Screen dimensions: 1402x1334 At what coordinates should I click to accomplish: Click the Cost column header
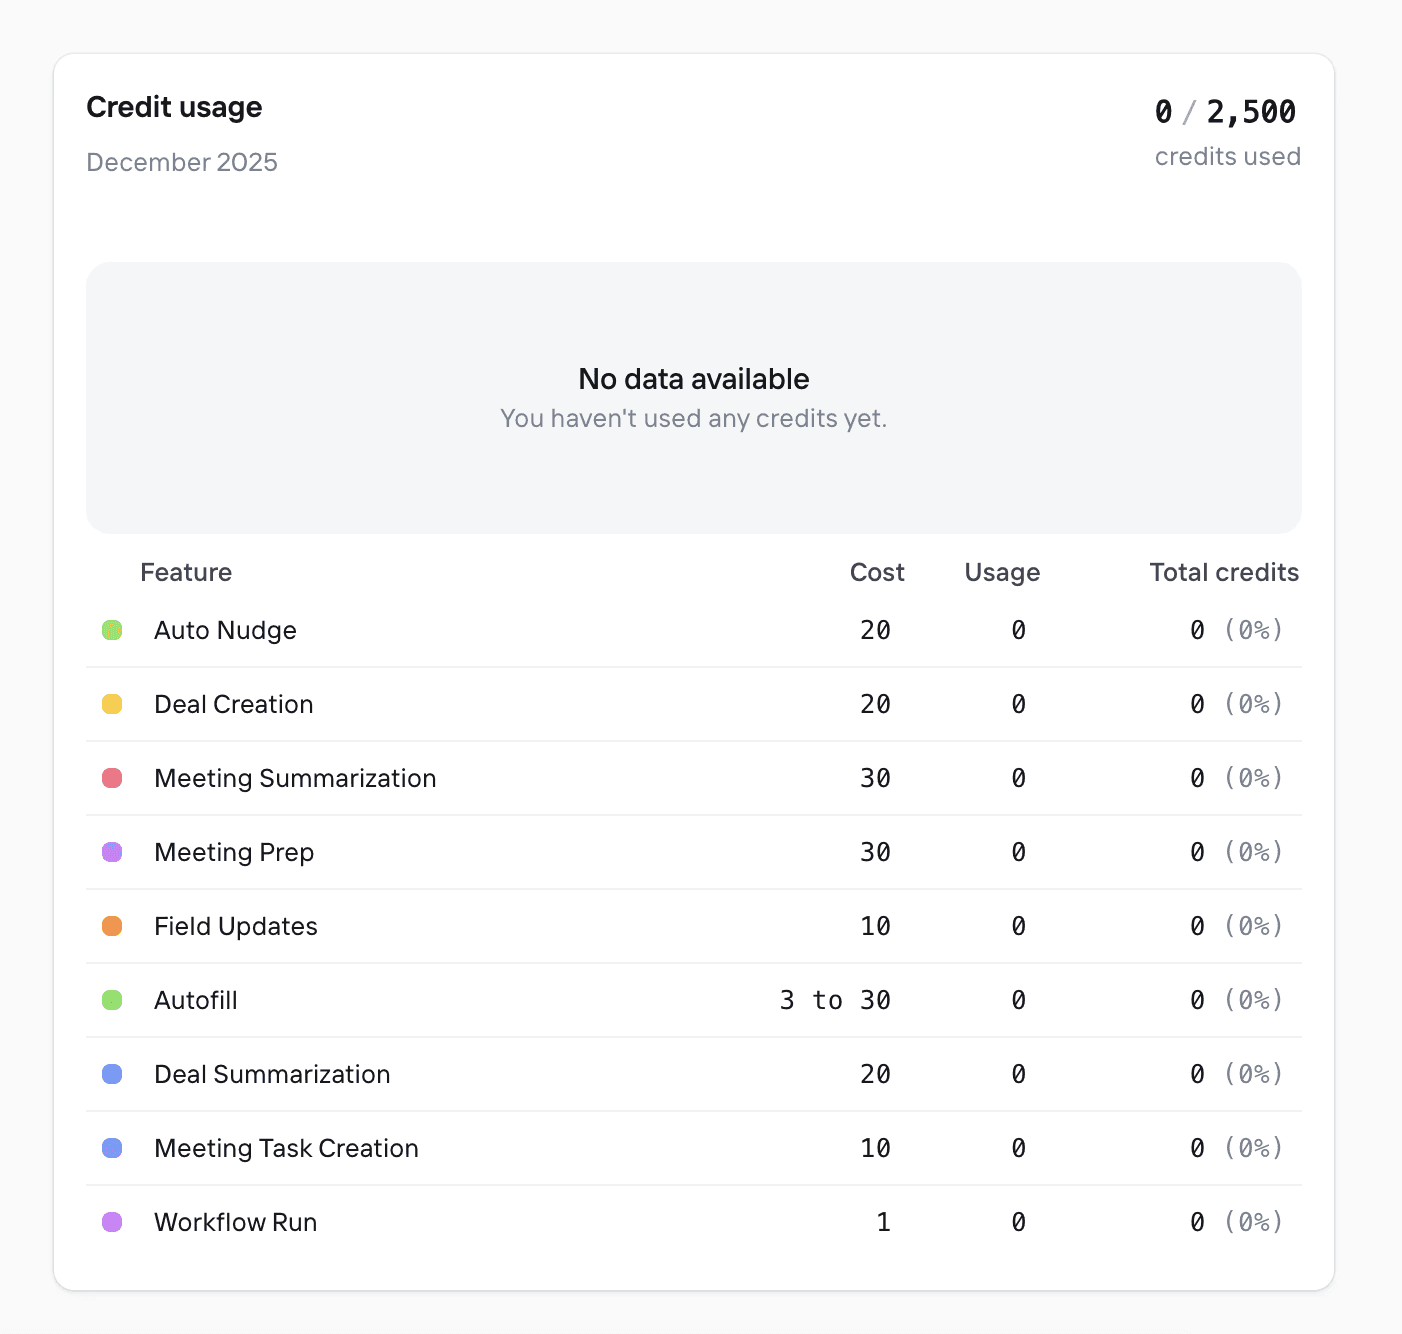[x=877, y=572]
